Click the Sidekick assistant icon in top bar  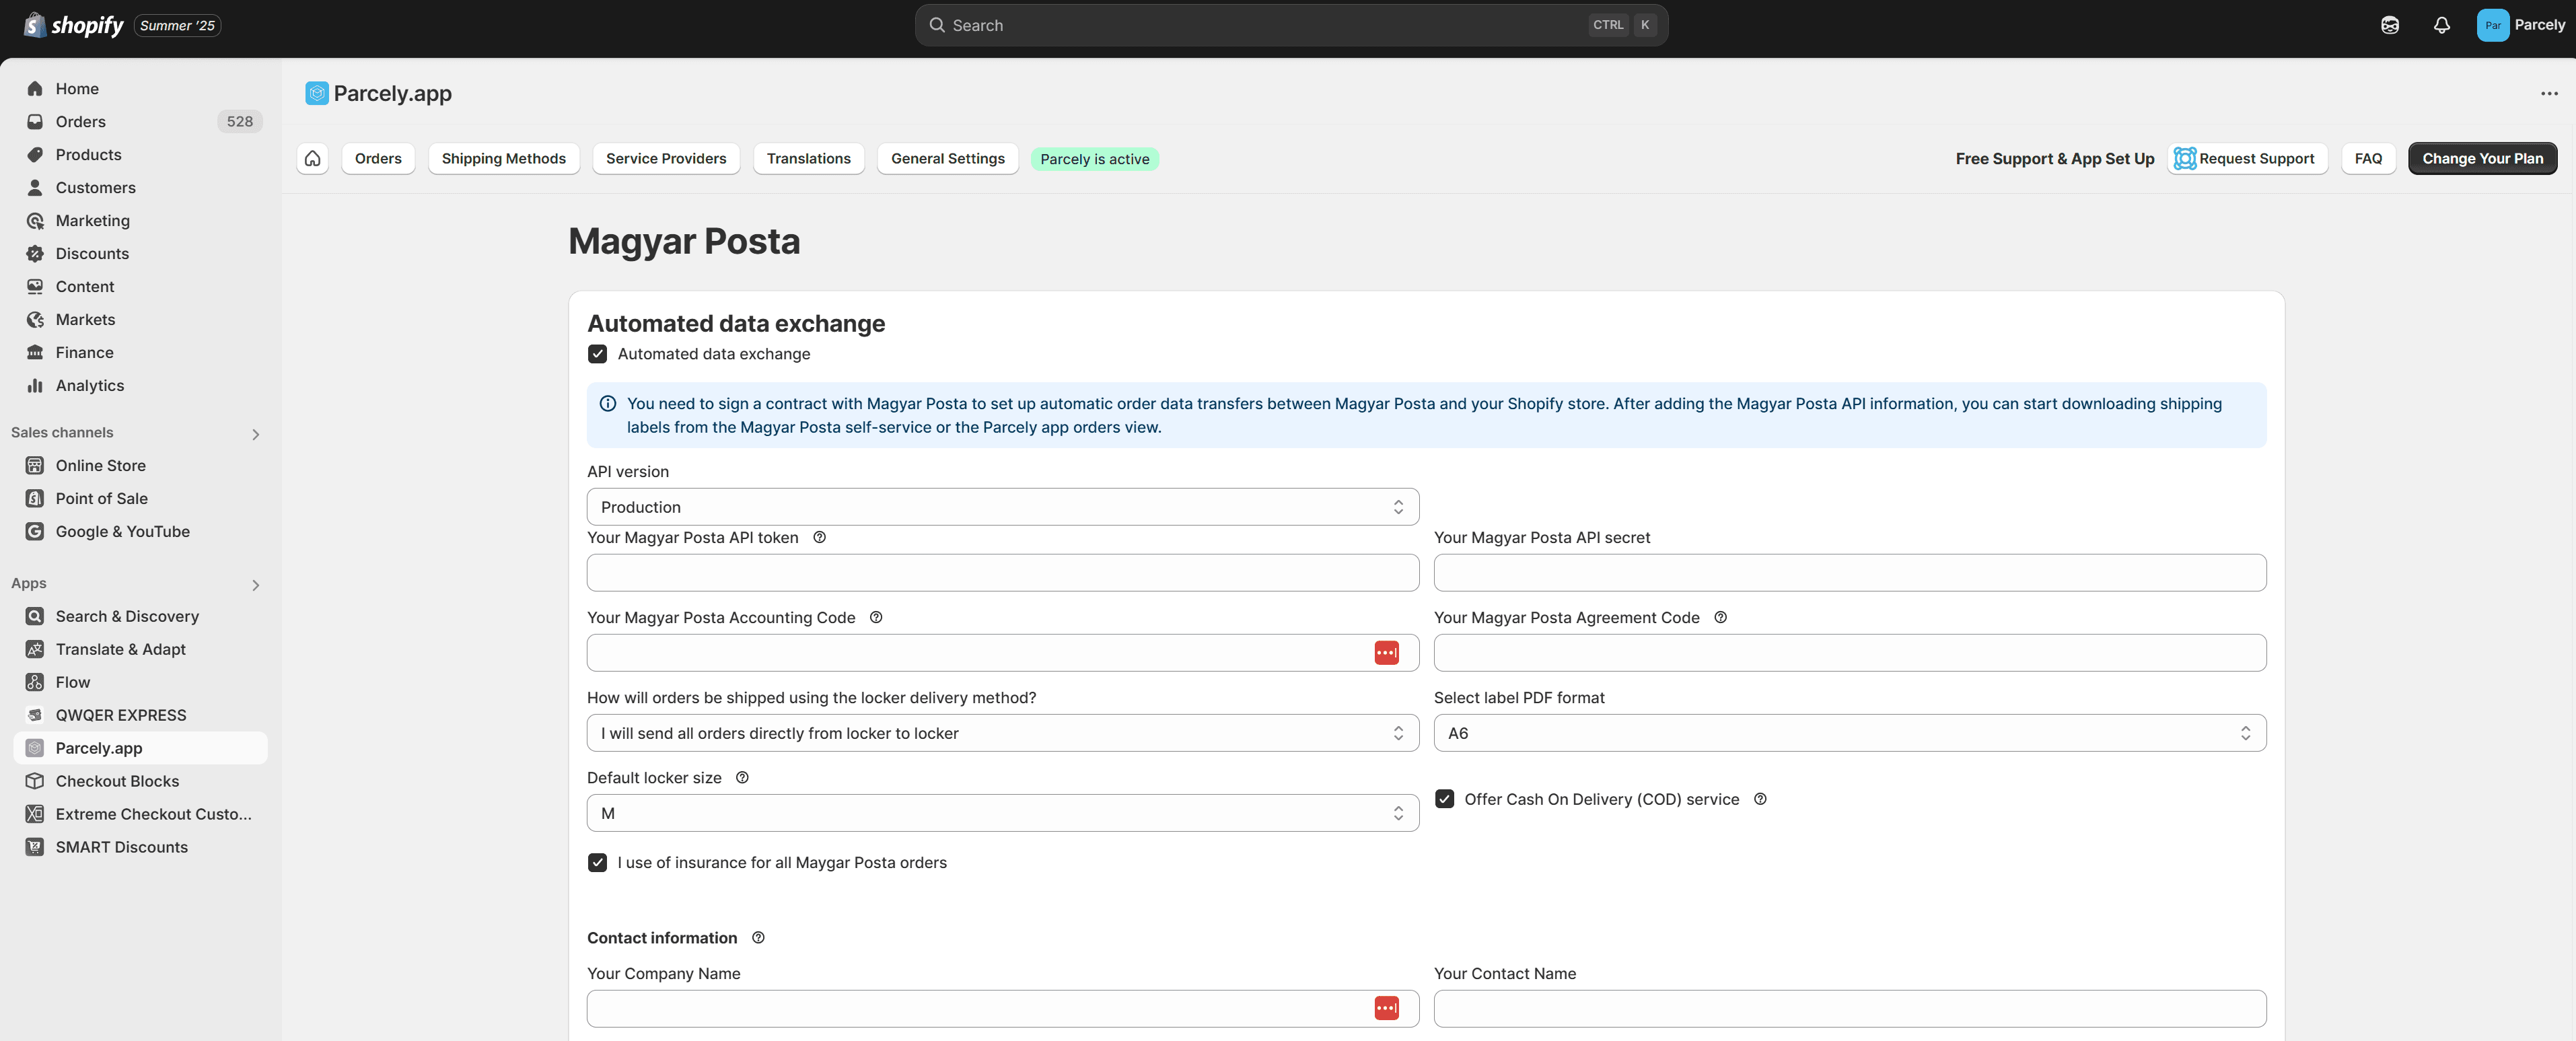[x=2389, y=25]
